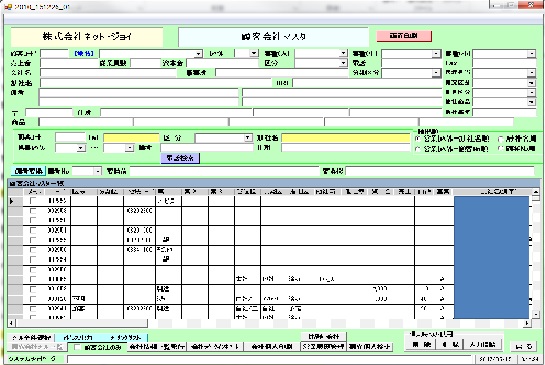The width and height of the screenshot is (545, 365).
Task: Tick the checkbox in the first grid row
Action: point(33,201)
